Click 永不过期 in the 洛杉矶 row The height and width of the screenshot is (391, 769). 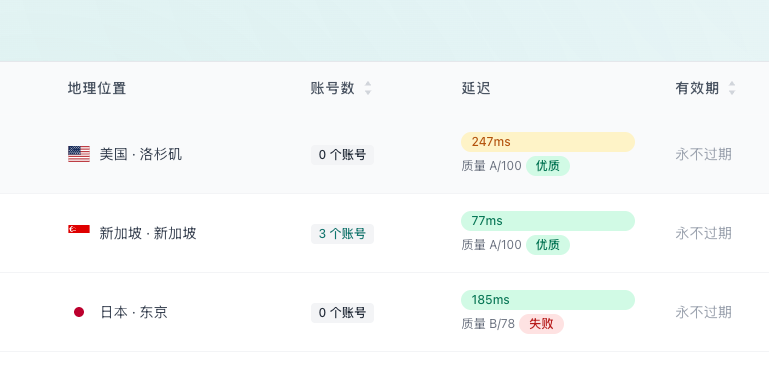703,155
